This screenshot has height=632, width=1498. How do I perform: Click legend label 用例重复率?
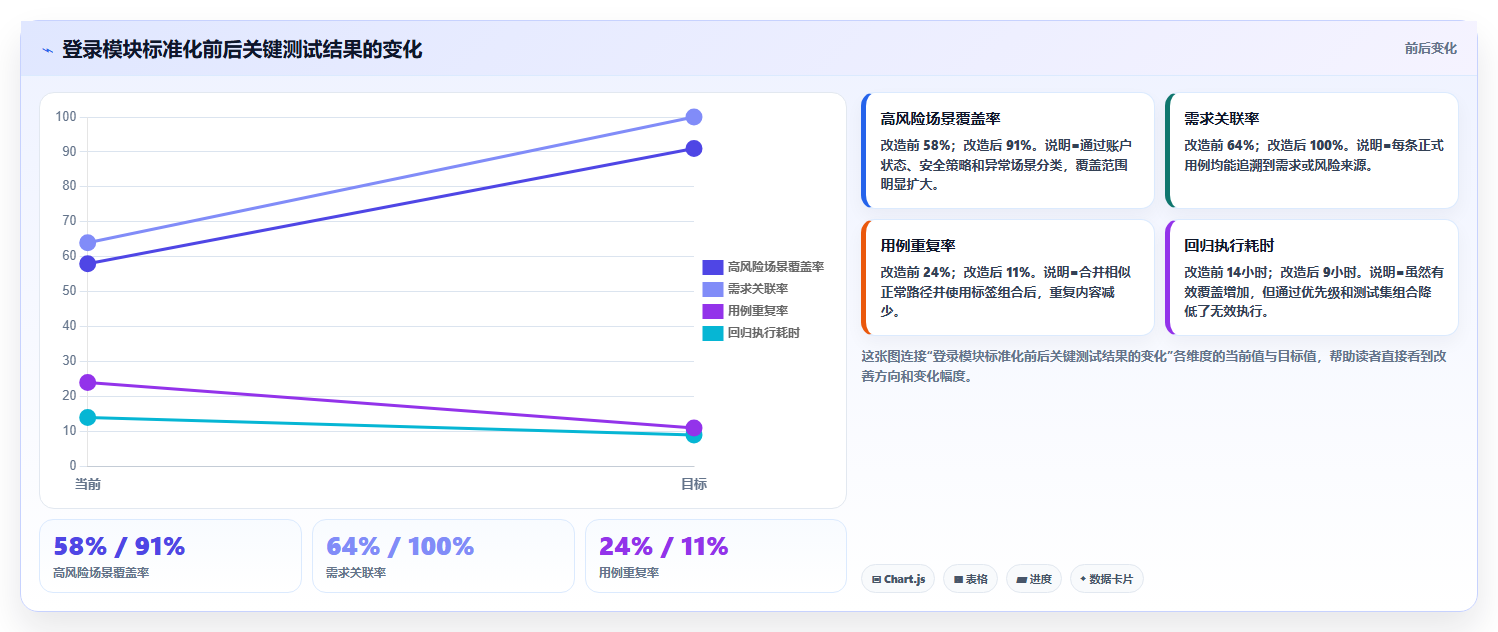758,311
